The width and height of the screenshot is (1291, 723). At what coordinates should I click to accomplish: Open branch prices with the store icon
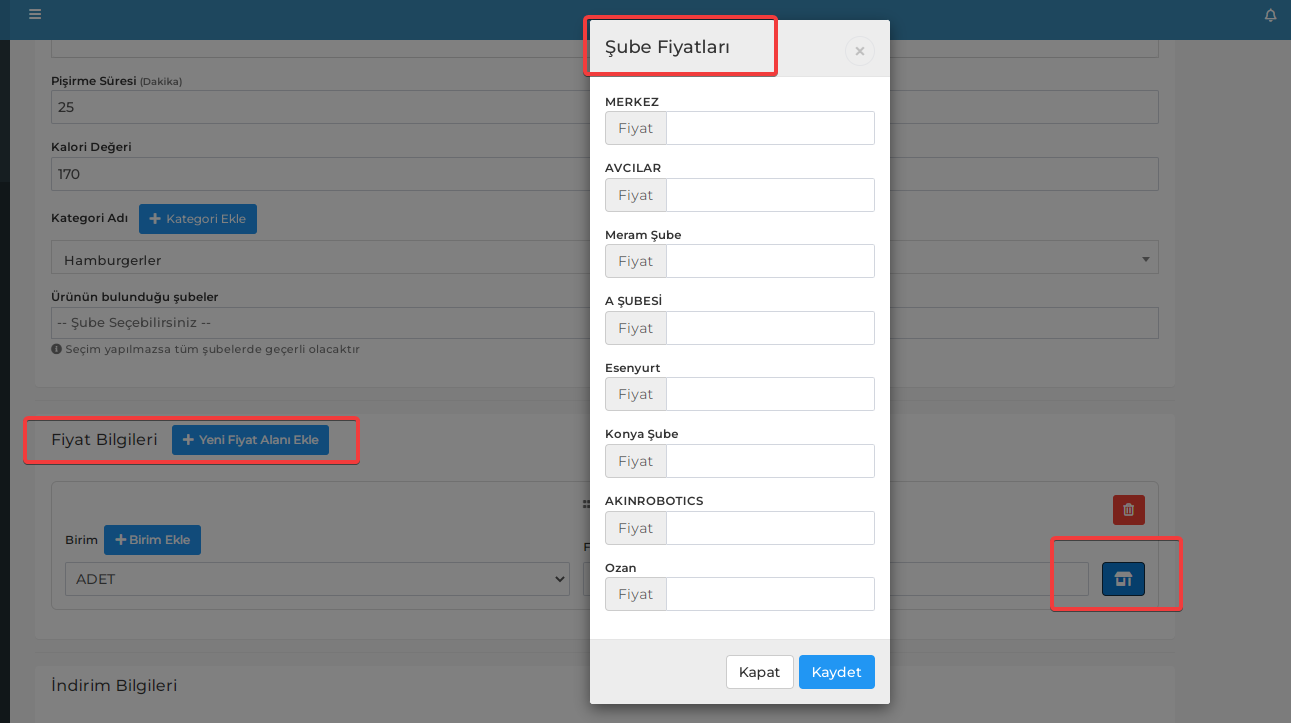pyautogui.click(x=1124, y=579)
